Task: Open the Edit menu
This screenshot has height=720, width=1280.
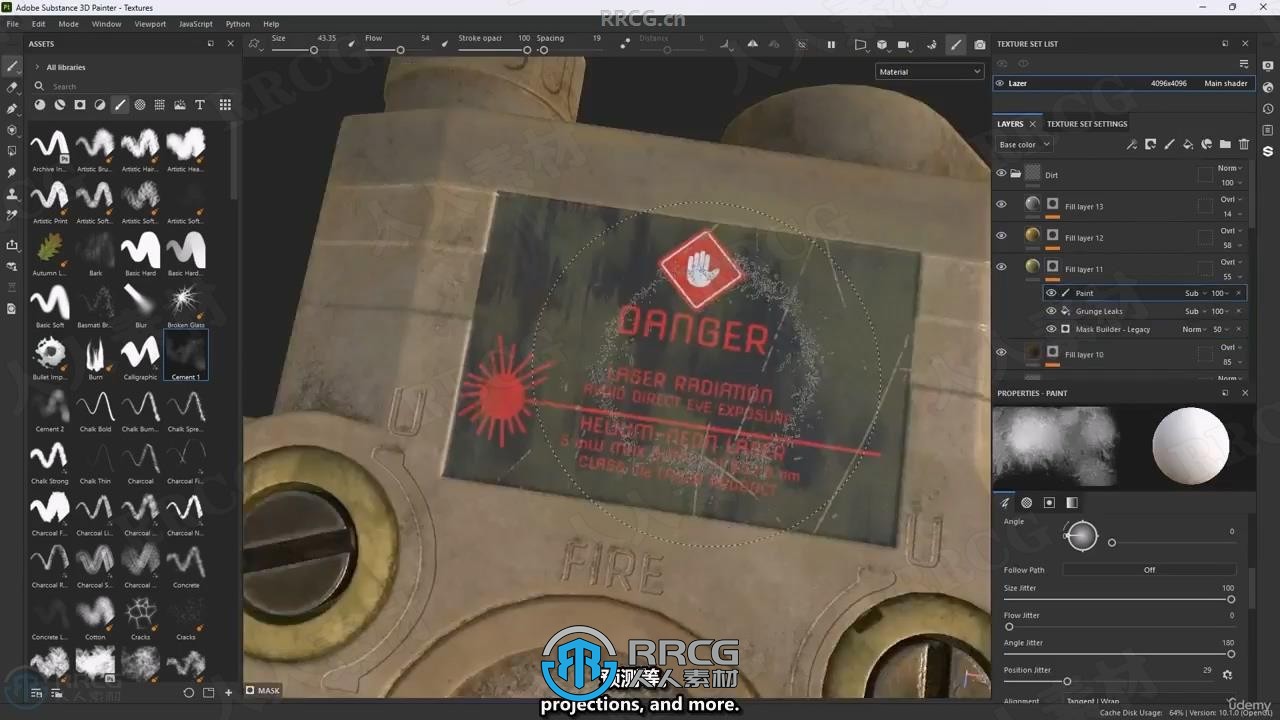Action: [38, 24]
